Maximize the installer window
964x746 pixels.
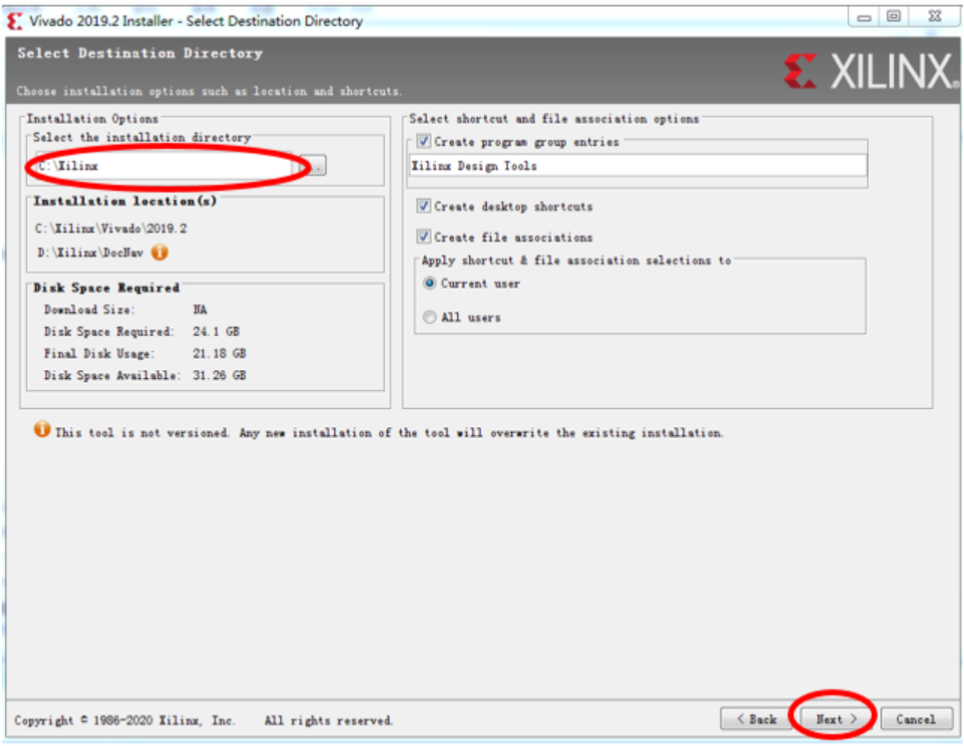[895, 17]
